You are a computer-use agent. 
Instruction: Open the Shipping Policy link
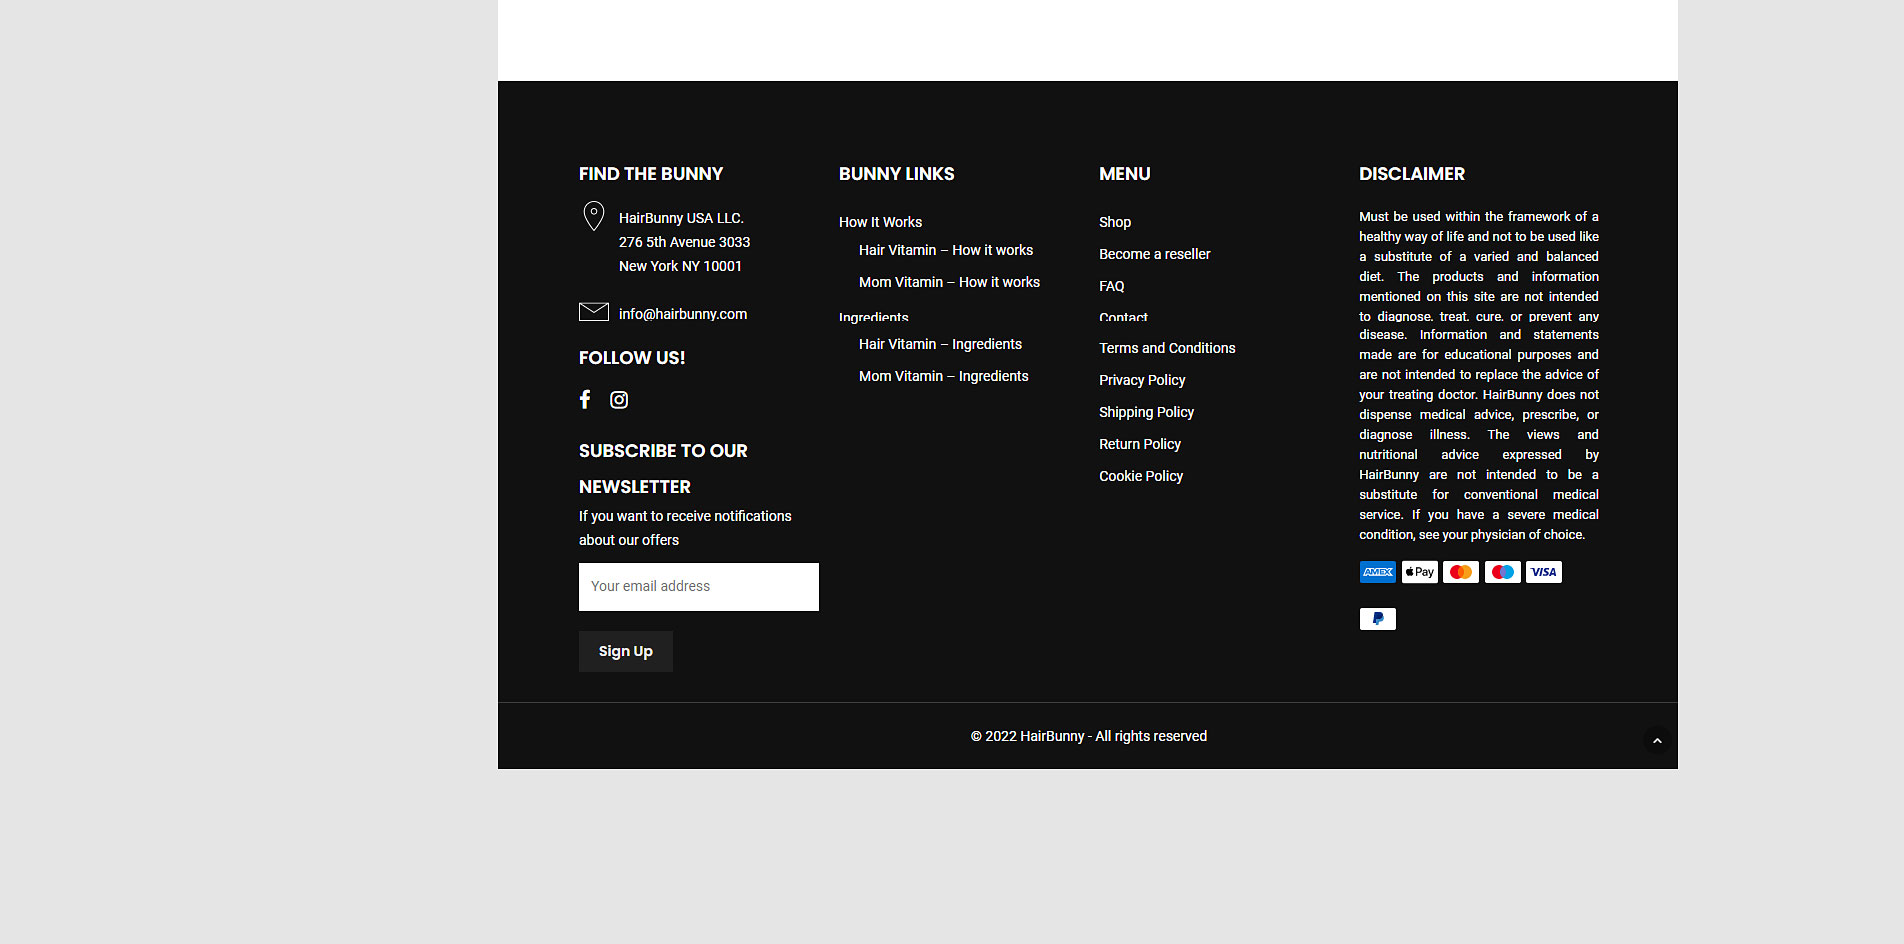1146,412
